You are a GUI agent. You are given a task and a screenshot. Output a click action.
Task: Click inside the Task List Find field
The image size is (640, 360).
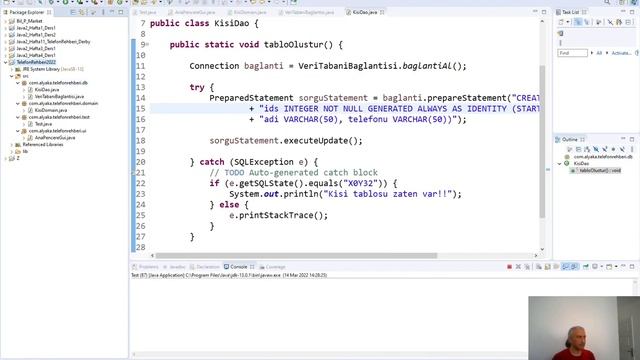tap(572, 53)
